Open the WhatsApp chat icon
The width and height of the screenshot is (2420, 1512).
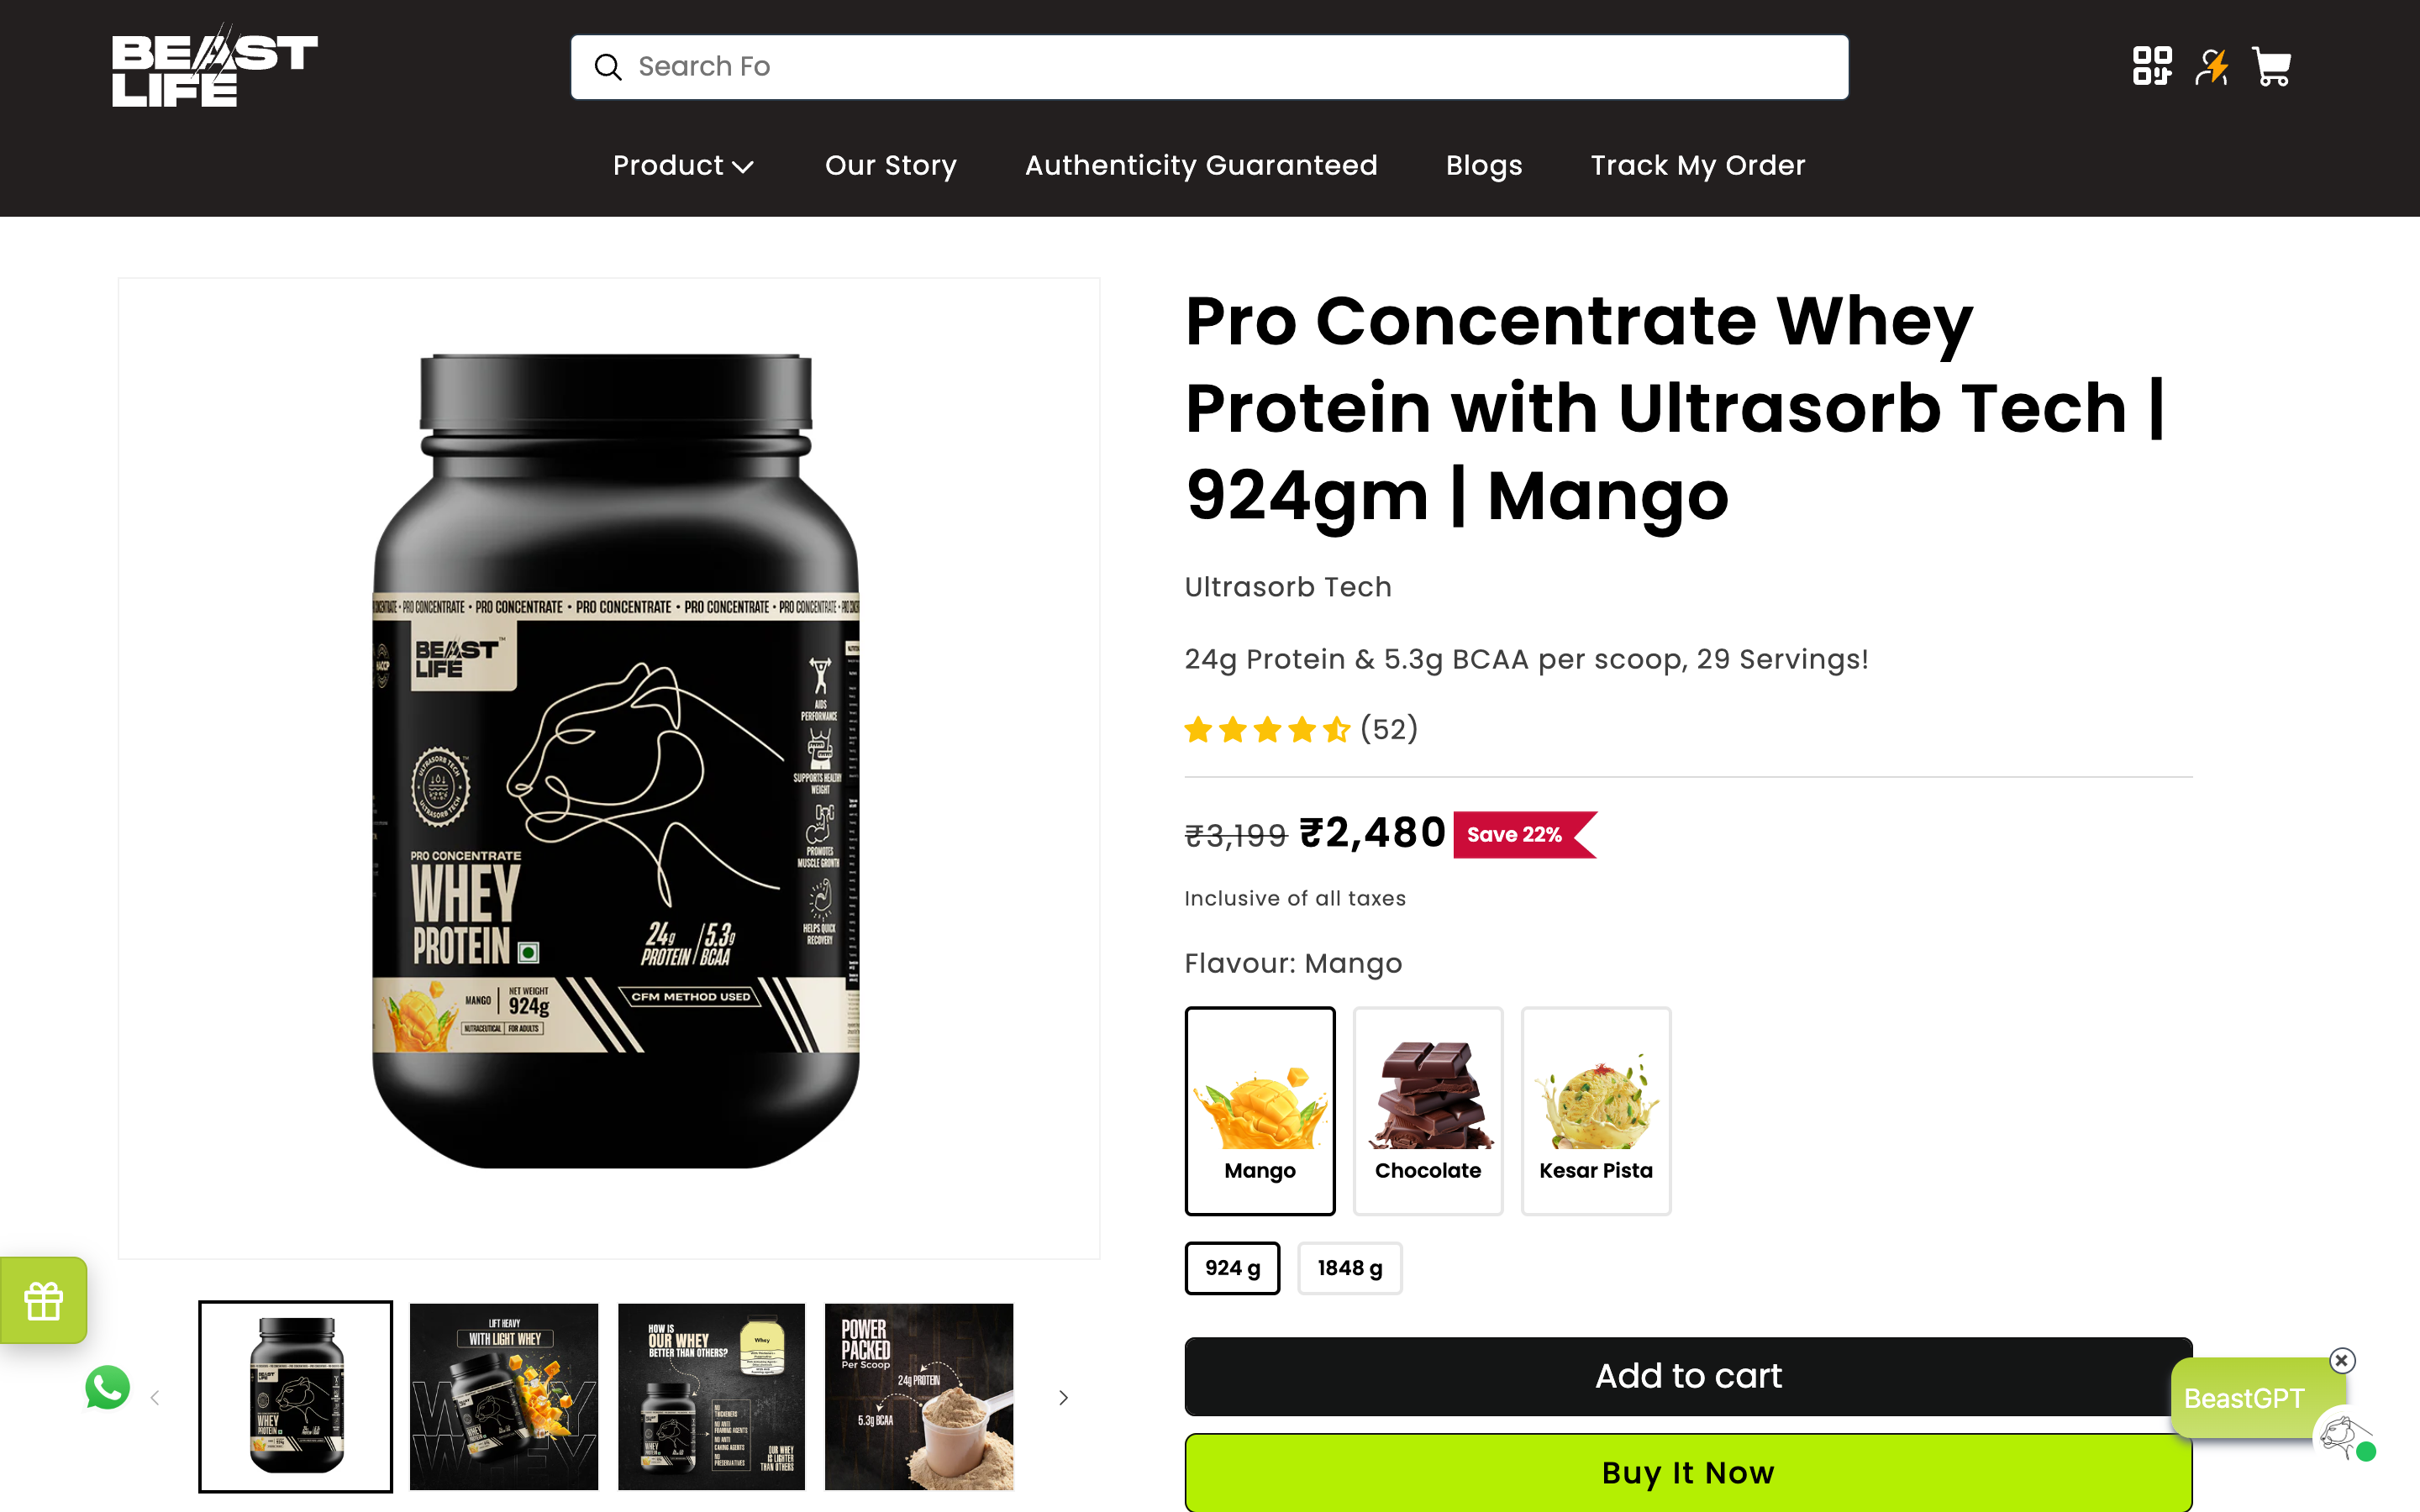pyautogui.click(x=107, y=1388)
